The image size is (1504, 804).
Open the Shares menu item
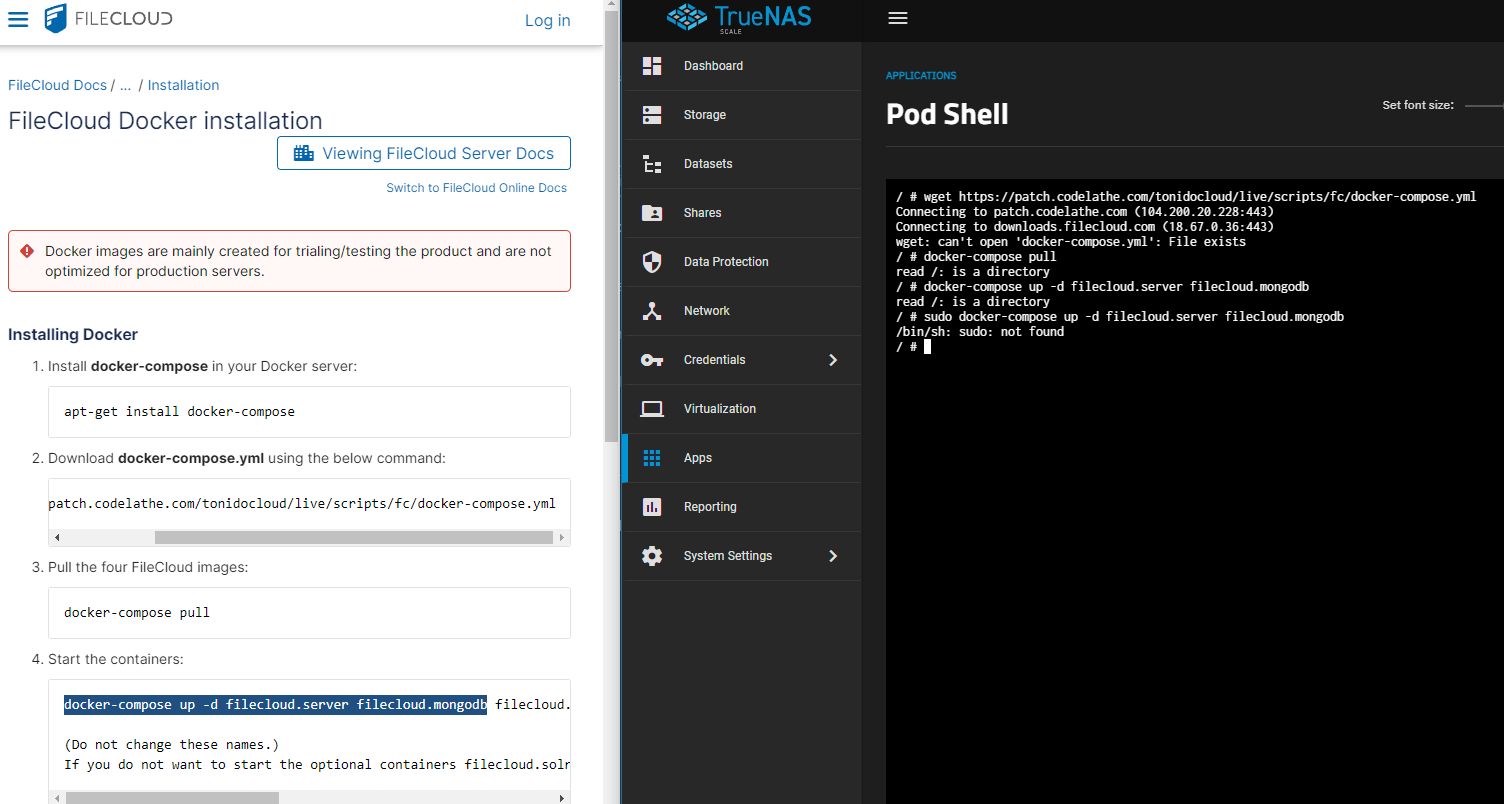741,213
